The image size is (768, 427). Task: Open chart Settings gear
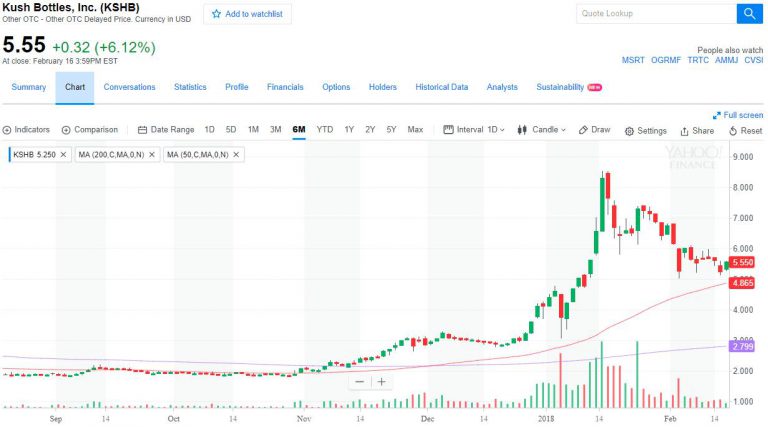pos(645,130)
